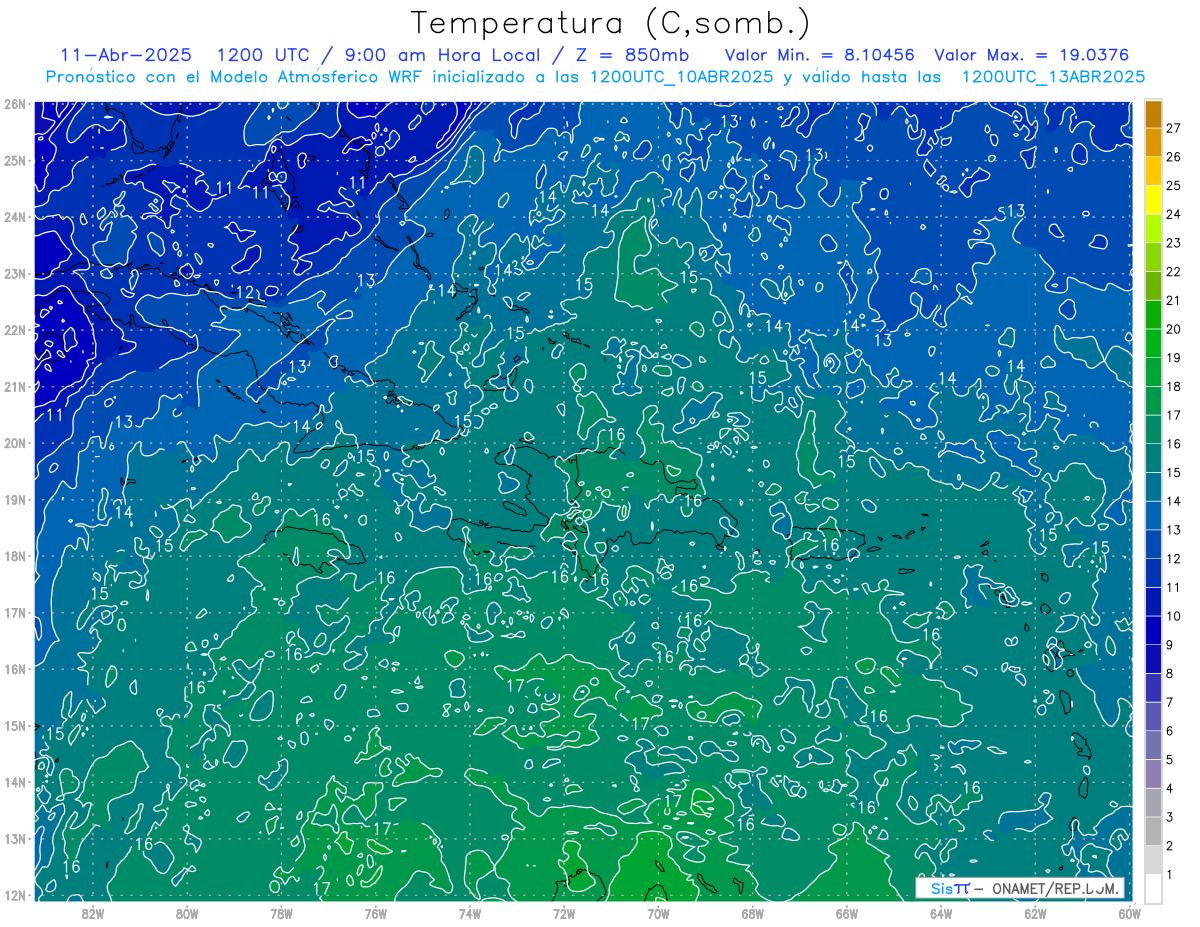Click the '76W' longitude axis label
This screenshot has height=927, width=1200.
(x=375, y=912)
